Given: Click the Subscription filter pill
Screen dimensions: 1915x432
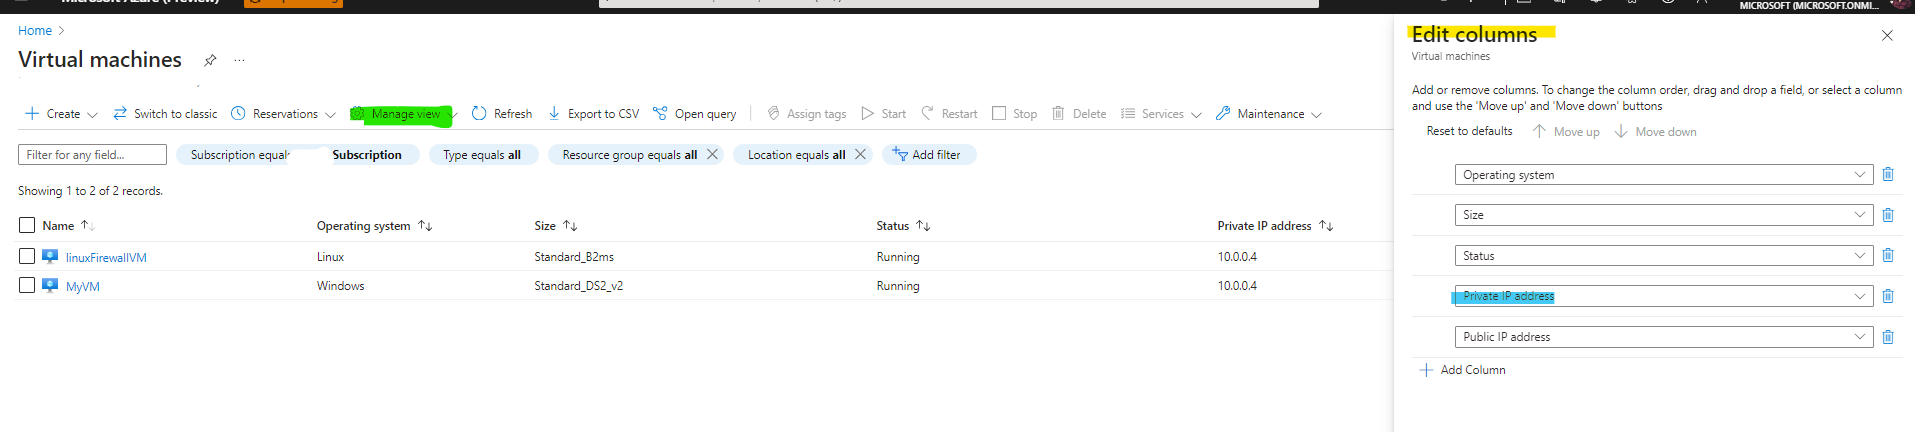Looking at the screenshot, I should coord(297,155).
